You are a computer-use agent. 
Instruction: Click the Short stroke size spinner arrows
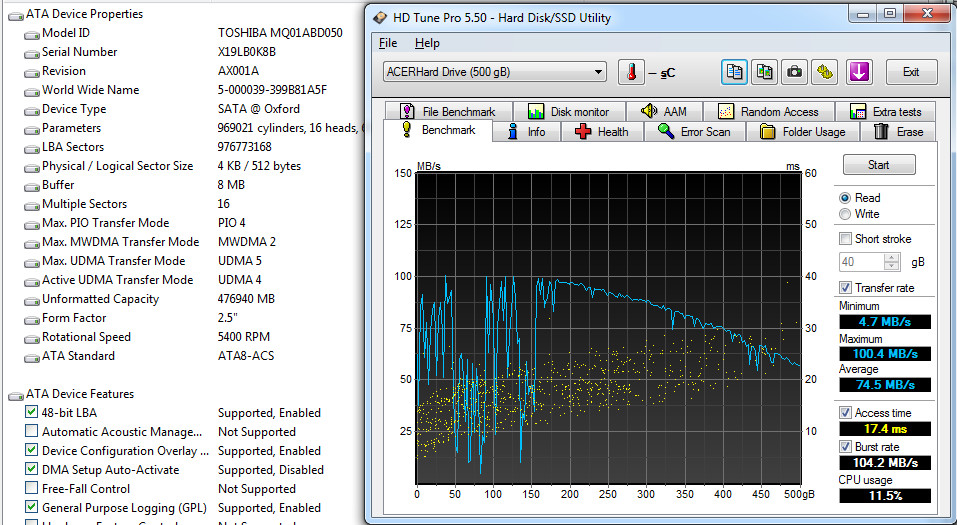[893, 262]
